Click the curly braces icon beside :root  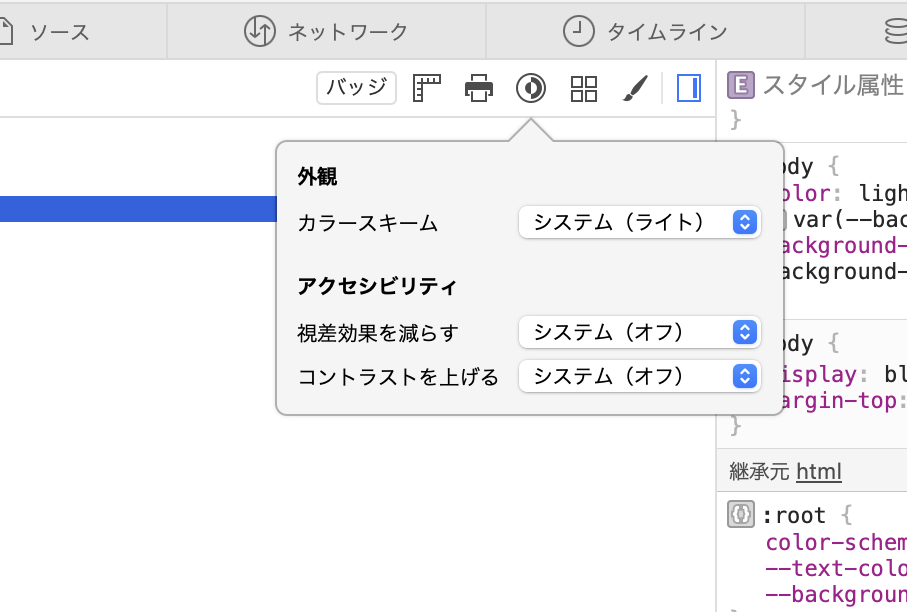(739, 515)
